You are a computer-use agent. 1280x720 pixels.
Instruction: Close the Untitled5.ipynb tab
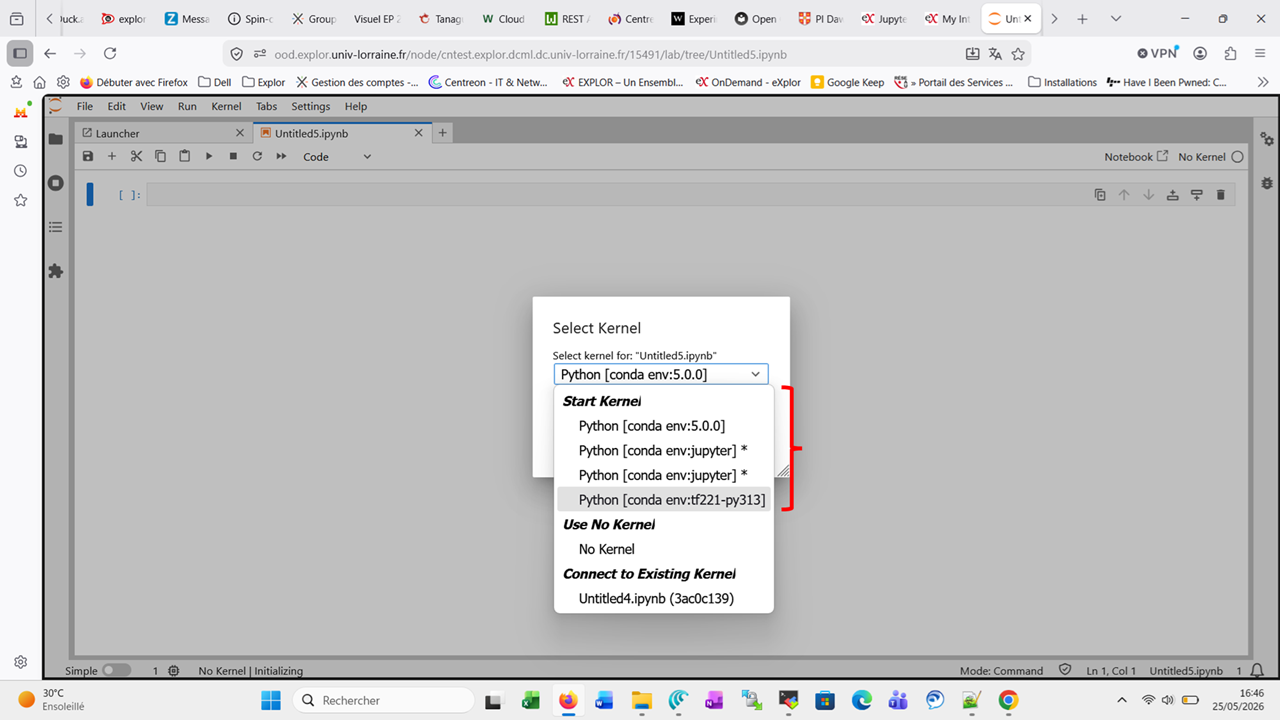[x=419, y=133]
